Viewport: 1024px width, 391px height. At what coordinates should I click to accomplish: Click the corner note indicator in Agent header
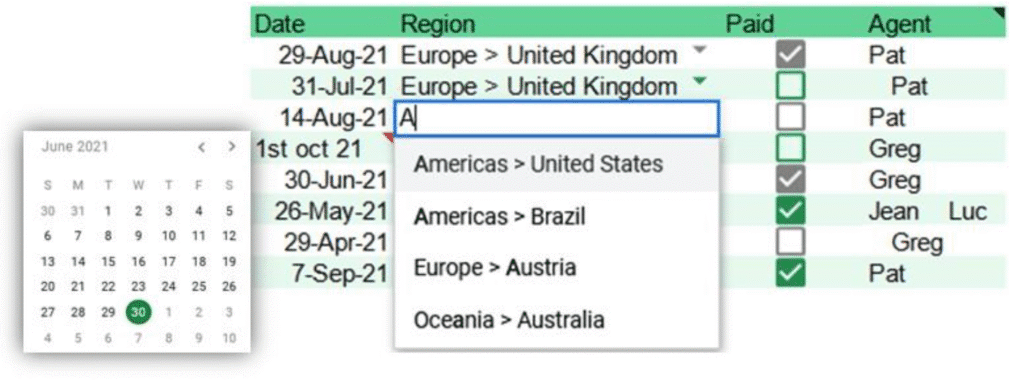point(999,12)
